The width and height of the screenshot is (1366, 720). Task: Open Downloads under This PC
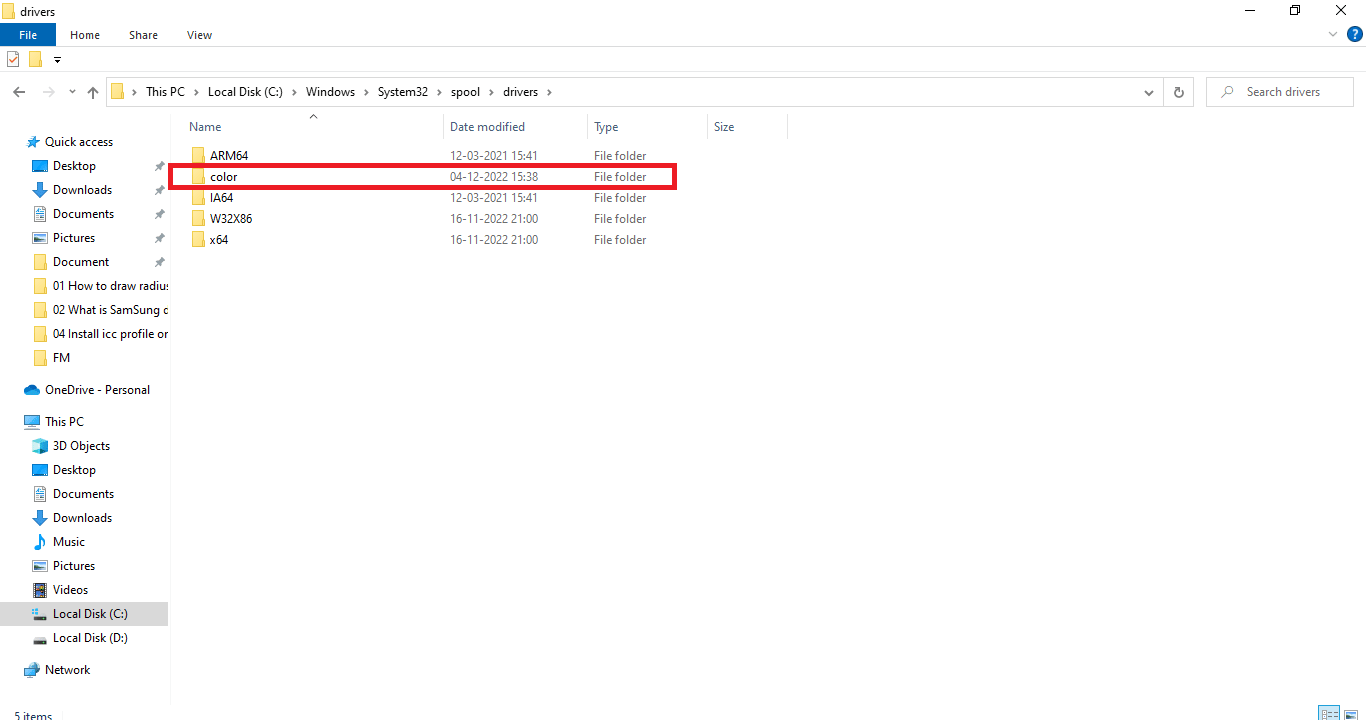[x=82, y=518]
